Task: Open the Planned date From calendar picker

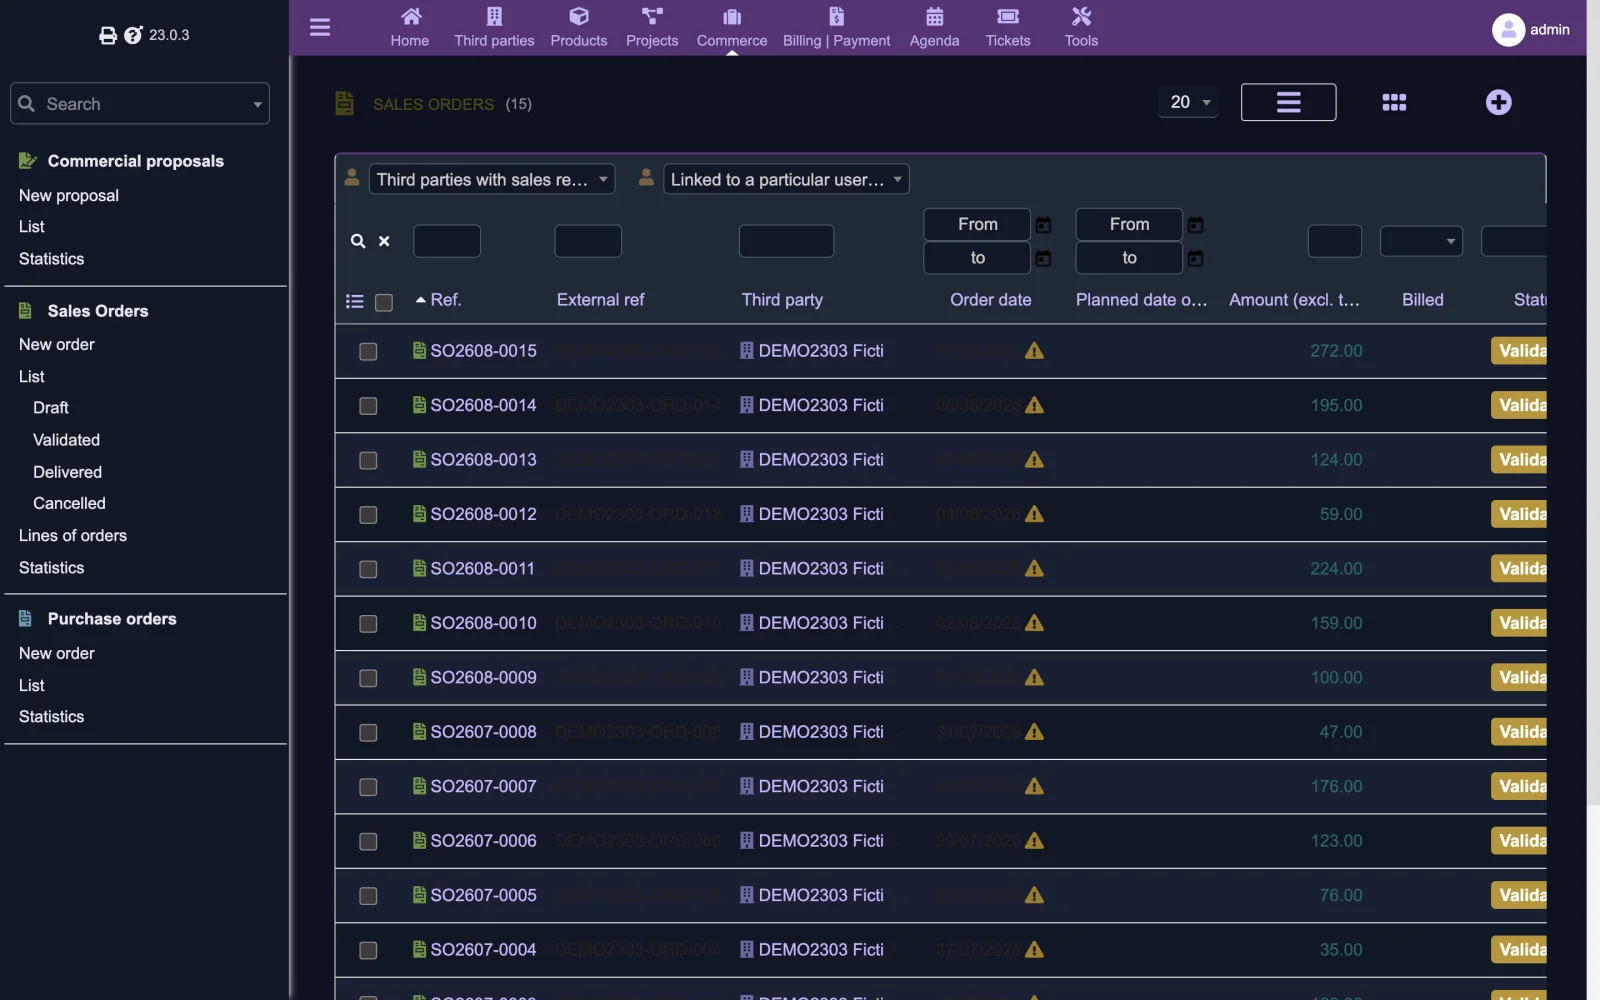Action: coord(1195,225)
